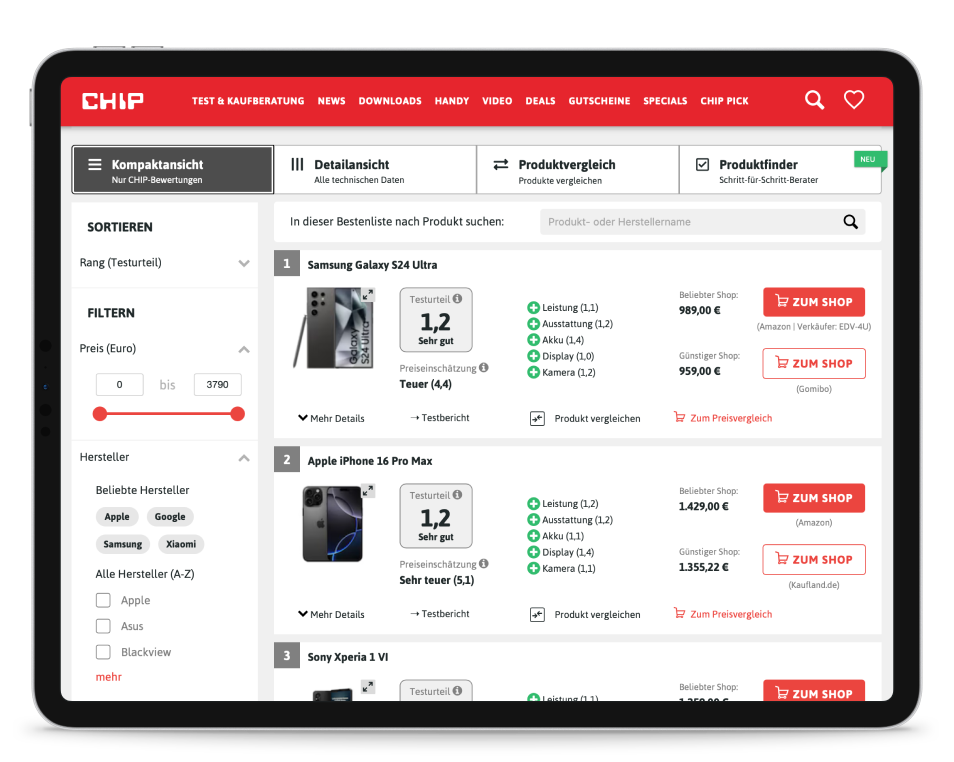Click the minimum price slider handle
Viewport: 954px width, 762px height.
100,414
